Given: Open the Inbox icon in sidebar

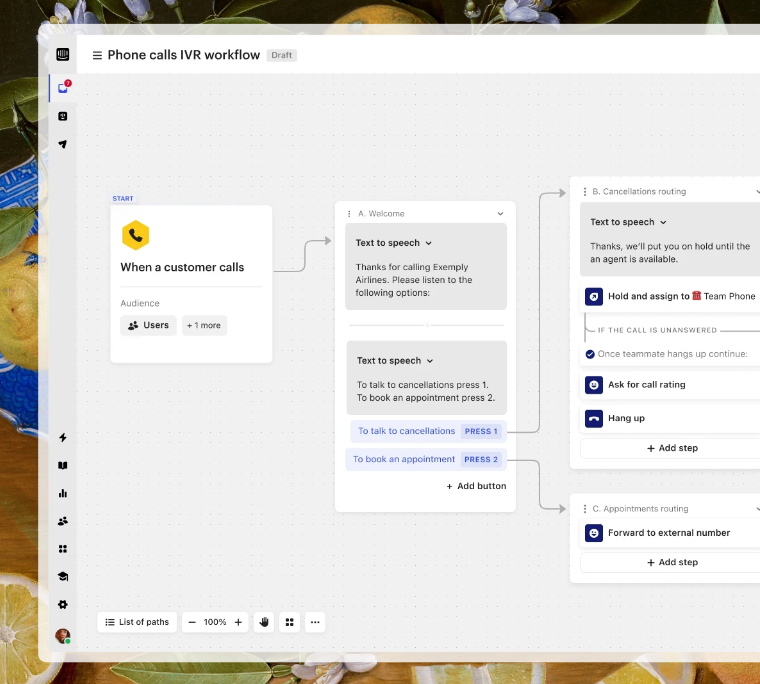Looking at the screenshot, I should 63,88.
